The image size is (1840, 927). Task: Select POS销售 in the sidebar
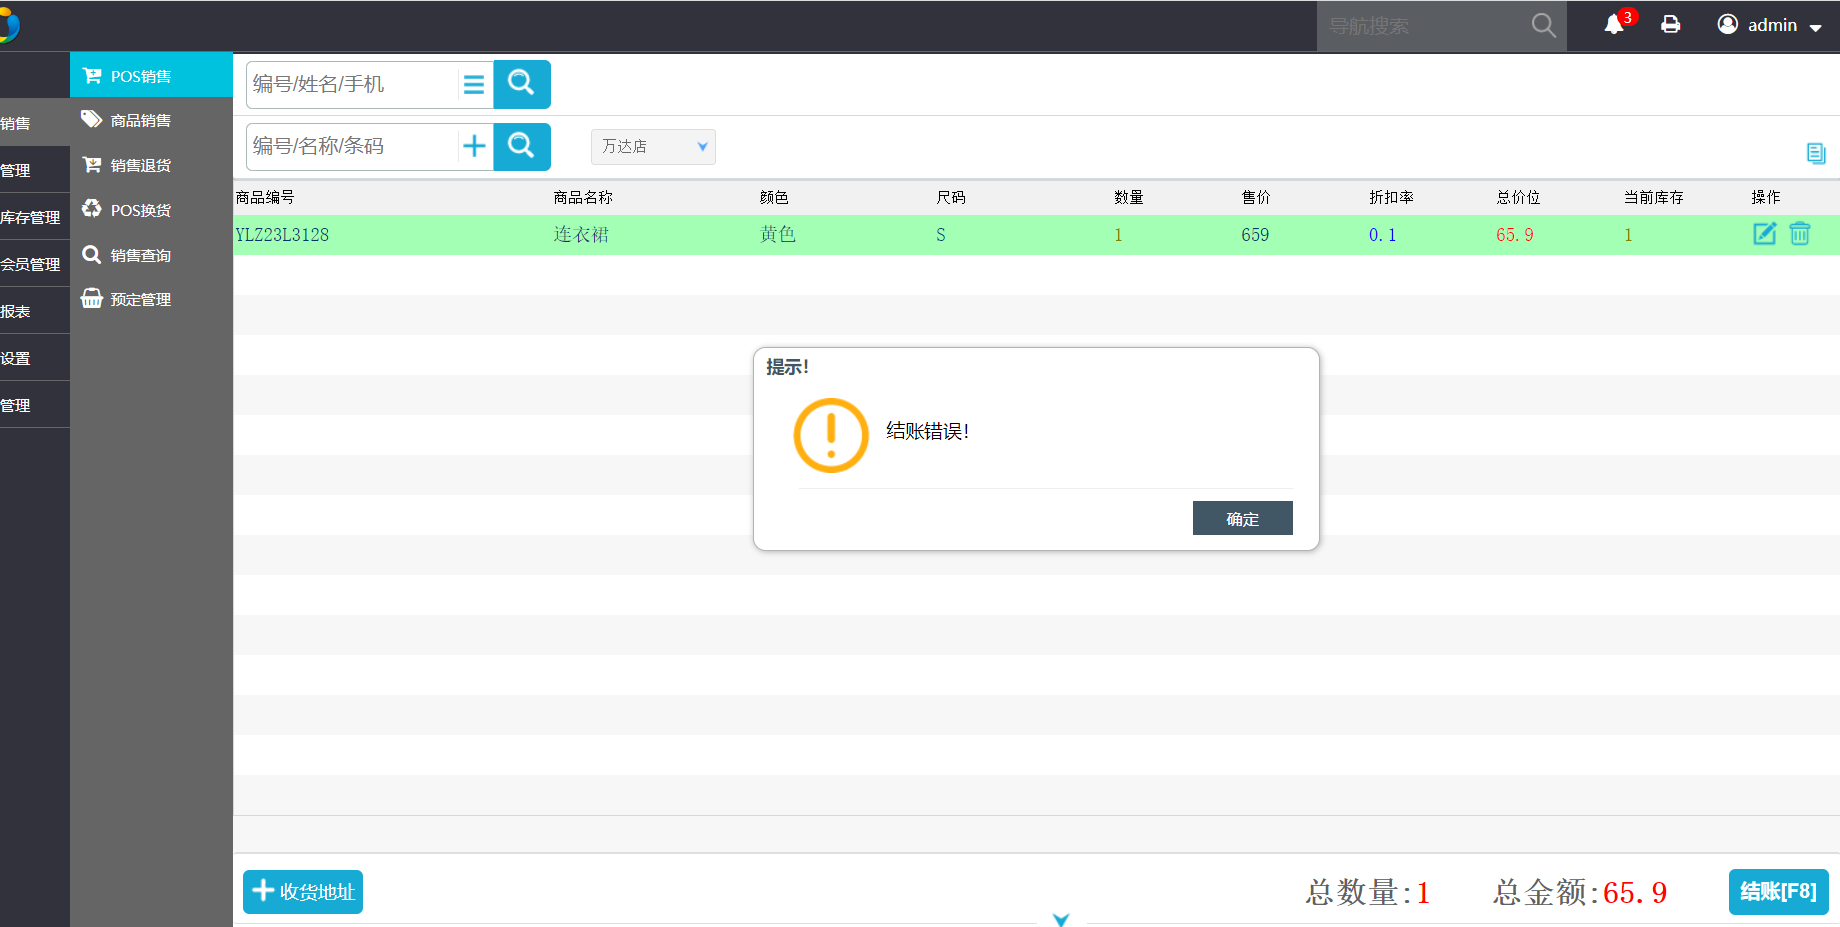pos(140,76)
